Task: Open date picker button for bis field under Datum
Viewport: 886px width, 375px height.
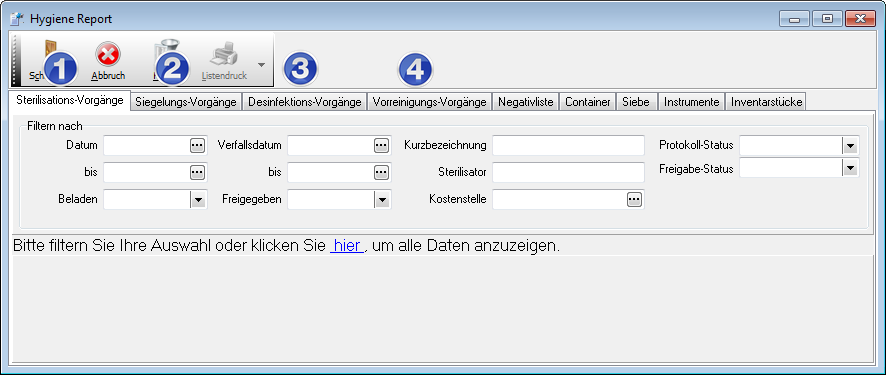Action: [197, 173]
